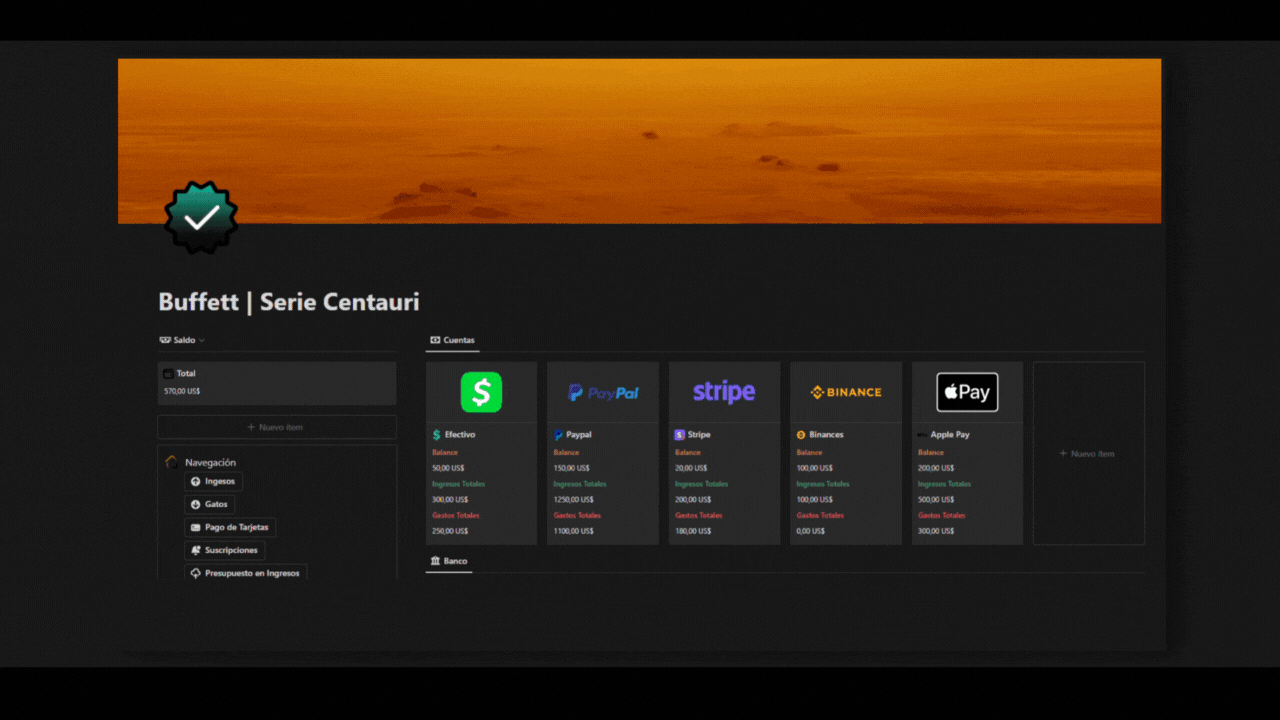Select Efectivo balance value 50,00 US$
The image size is (1280, 720).
(x=448, y=468)
